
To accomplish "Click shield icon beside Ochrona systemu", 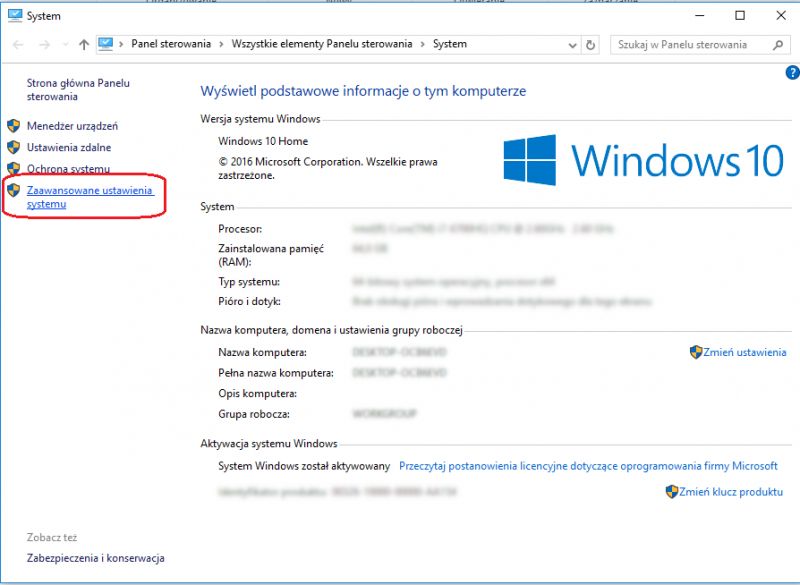I will click(14, 168).
